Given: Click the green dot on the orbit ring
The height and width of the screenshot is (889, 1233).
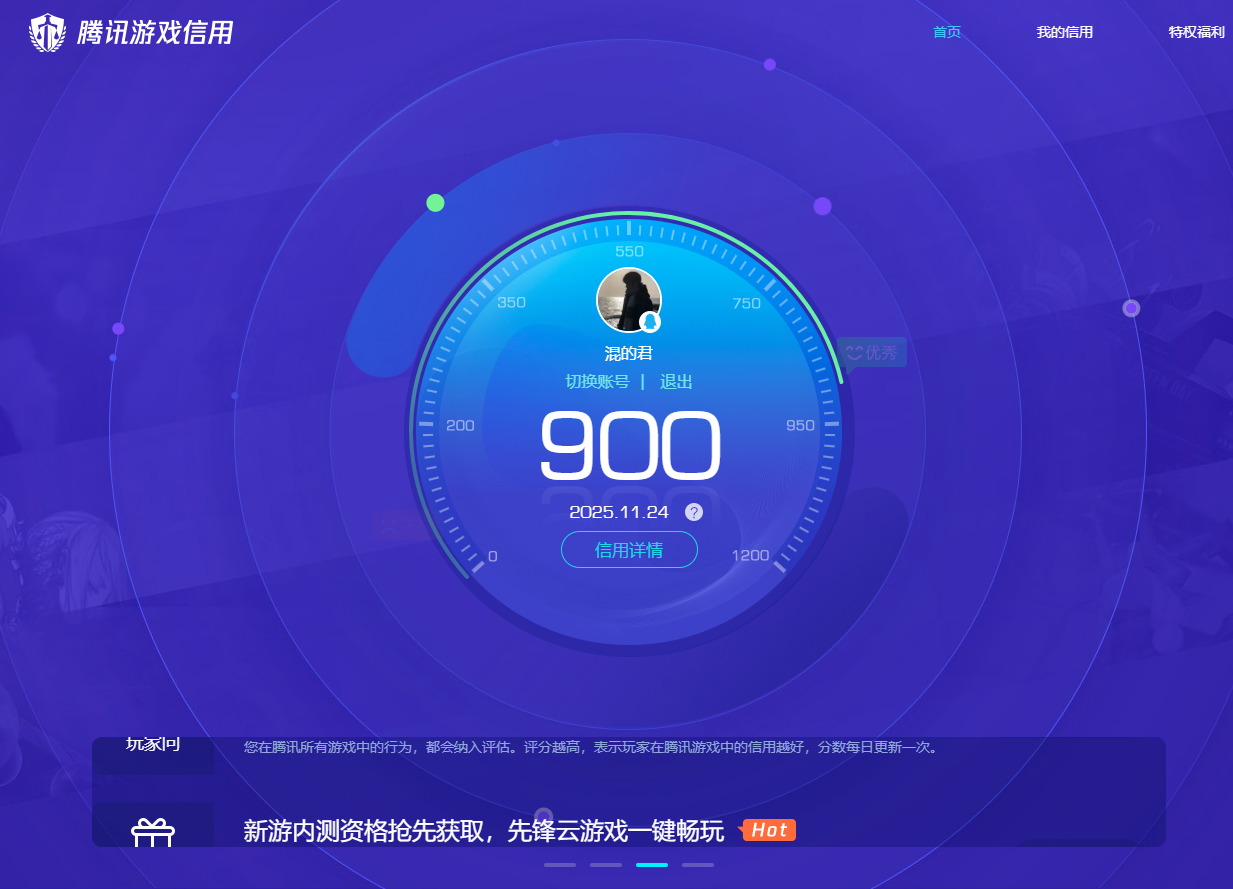Looking at the screenshot, I should click(435, 203).
